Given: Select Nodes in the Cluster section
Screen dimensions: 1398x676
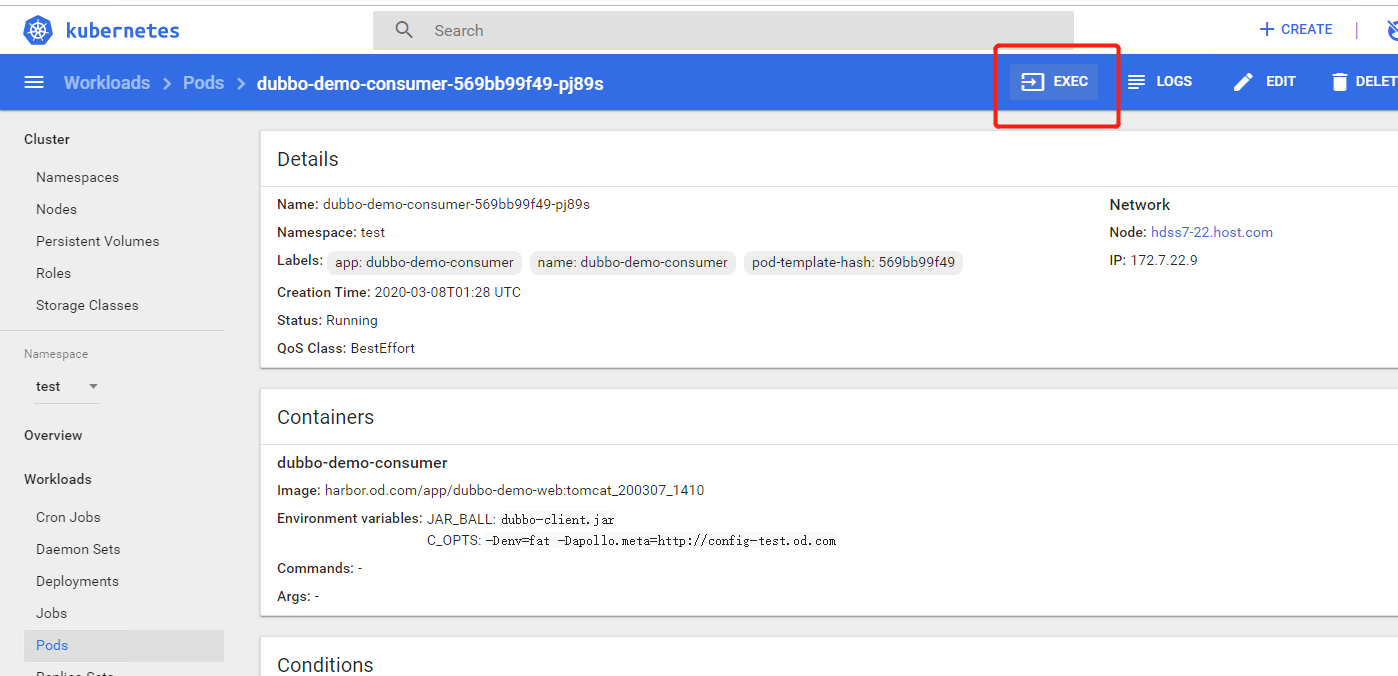Looking at the screenshot, I should tap(56, 209).
